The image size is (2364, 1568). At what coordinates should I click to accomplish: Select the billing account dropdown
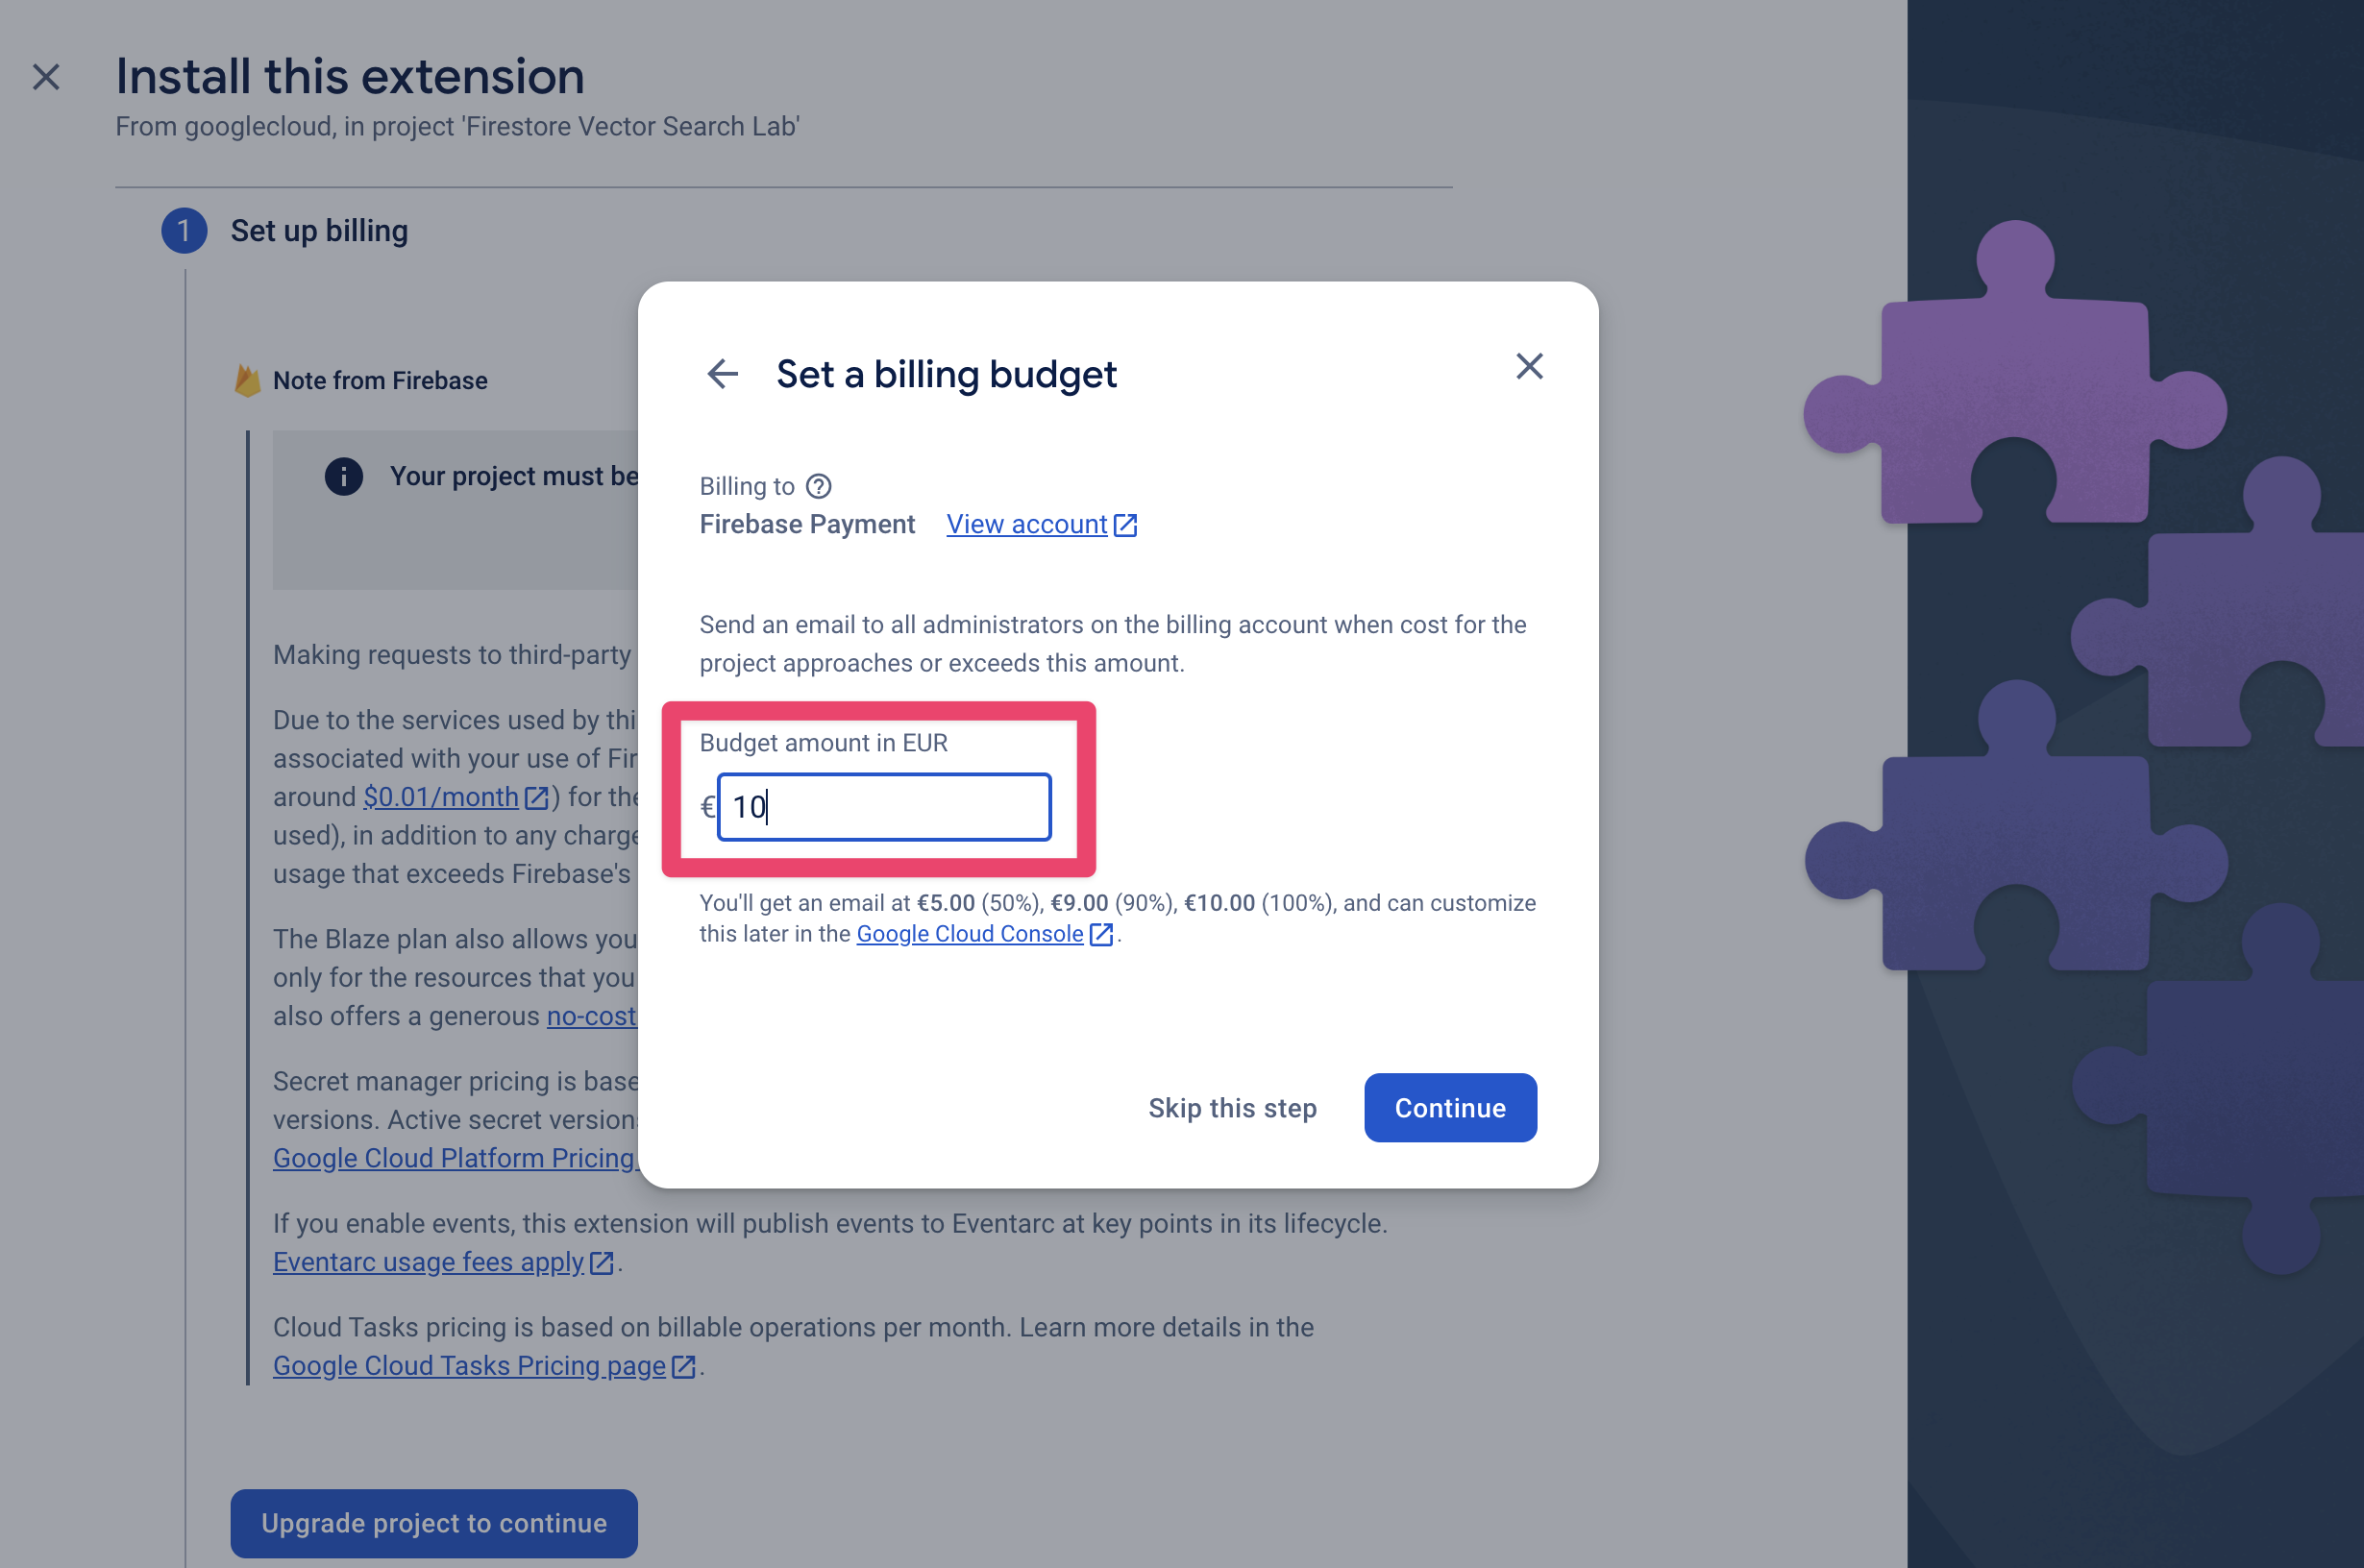tap(805, 524)
